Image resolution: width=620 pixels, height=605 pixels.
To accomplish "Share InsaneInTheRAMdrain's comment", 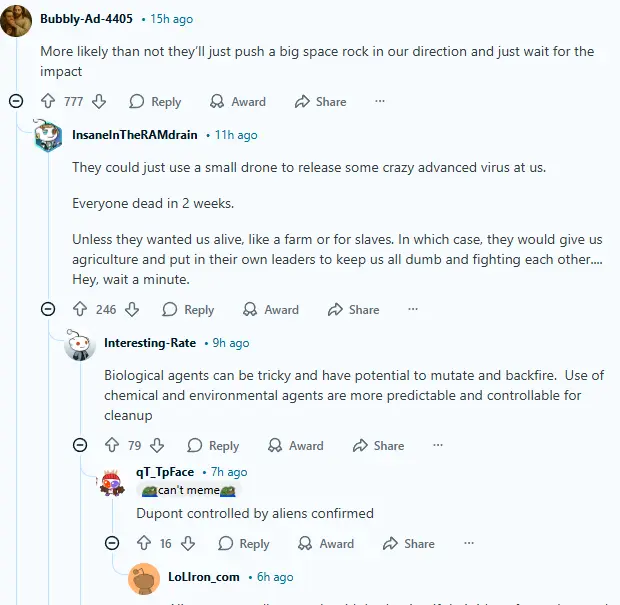I will point(351,310).
